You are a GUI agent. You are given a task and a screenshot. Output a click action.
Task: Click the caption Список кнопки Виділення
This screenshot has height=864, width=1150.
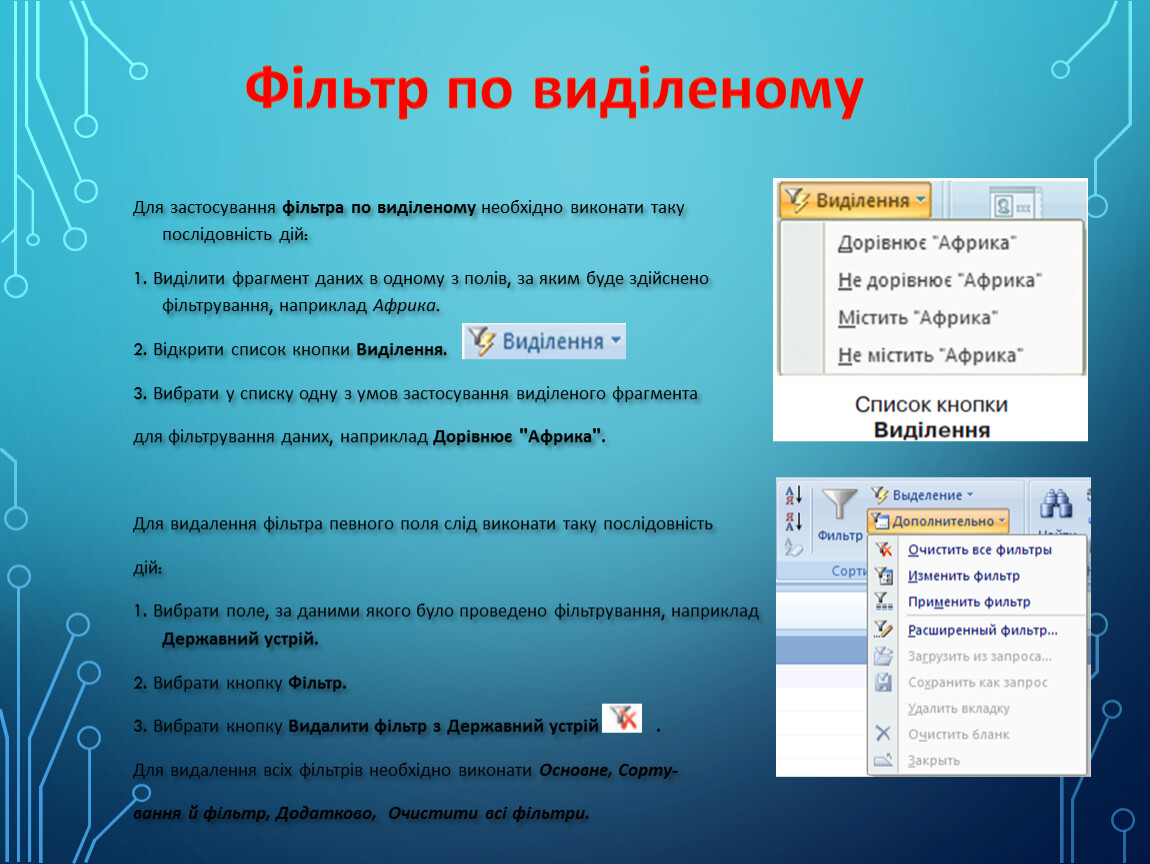pos(931,417)
